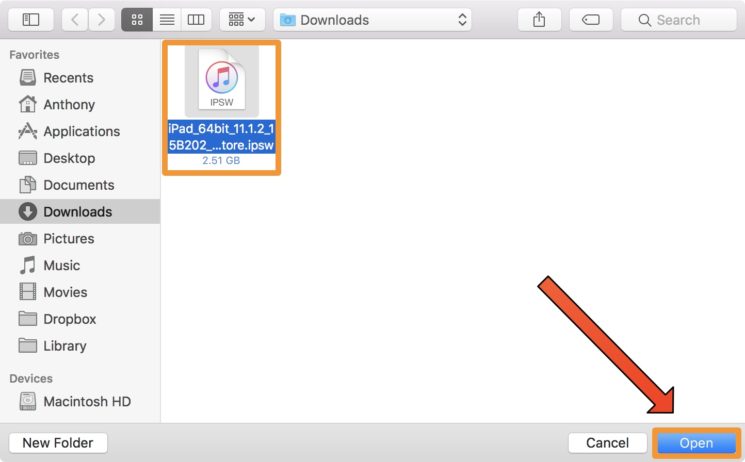
Task: Select the Anthony home folder
Action: coord(69,105)
